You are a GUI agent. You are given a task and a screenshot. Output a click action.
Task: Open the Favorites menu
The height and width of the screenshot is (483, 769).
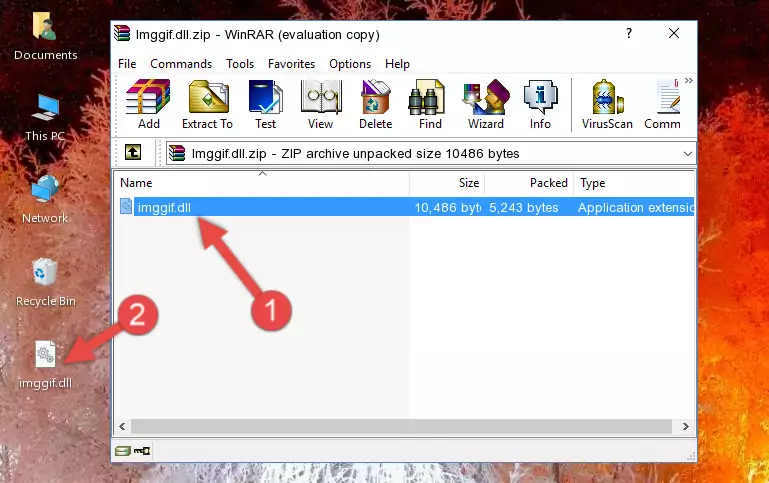pos(291,64)
